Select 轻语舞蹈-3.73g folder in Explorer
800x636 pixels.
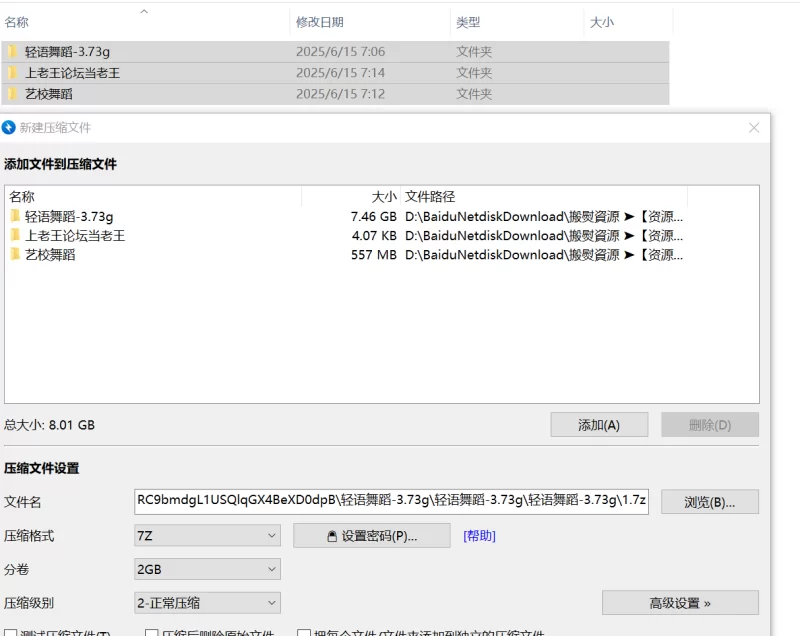335,52
